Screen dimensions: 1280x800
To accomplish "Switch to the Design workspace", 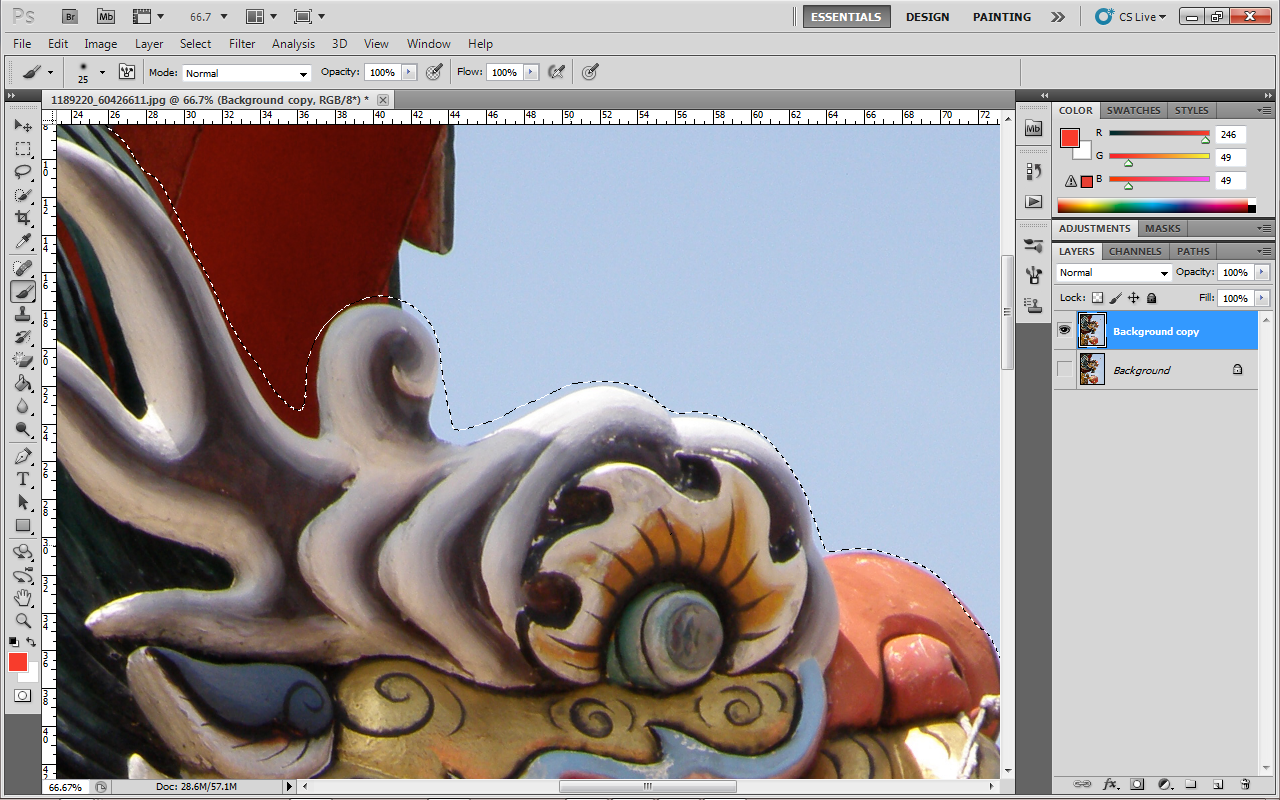I will pyautogui.click(x=927, y=17).
